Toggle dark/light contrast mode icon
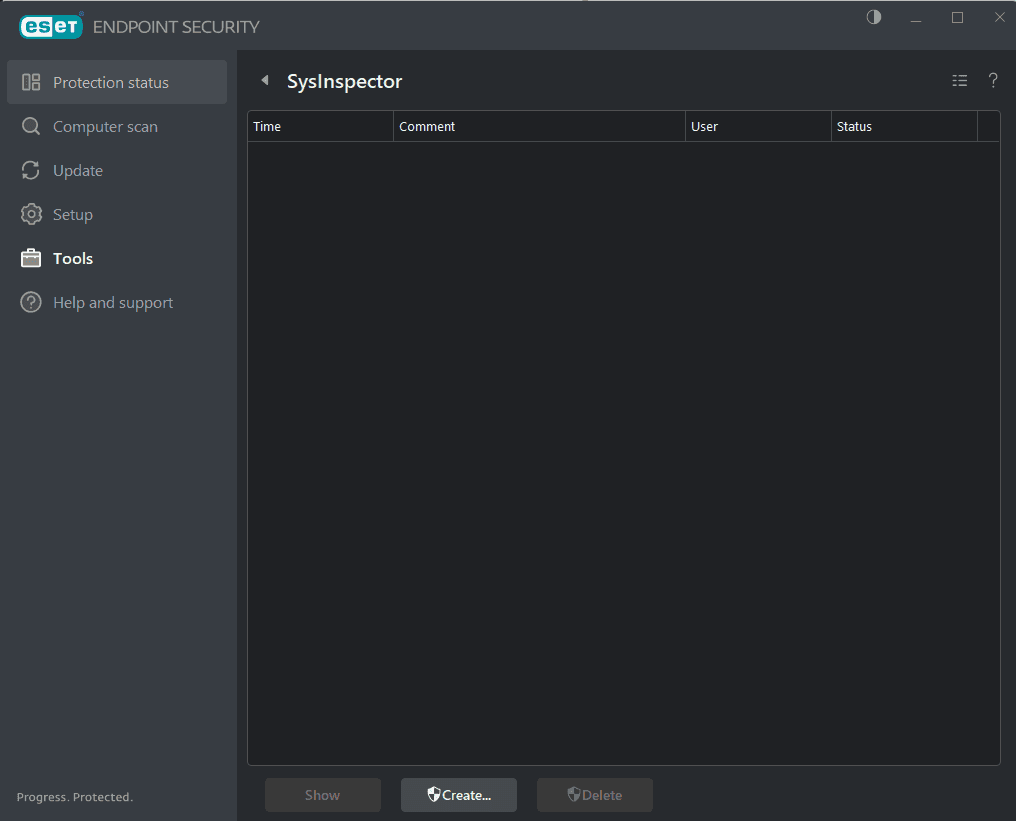This screenshot has height=821, width=1016. pos(873,17)
